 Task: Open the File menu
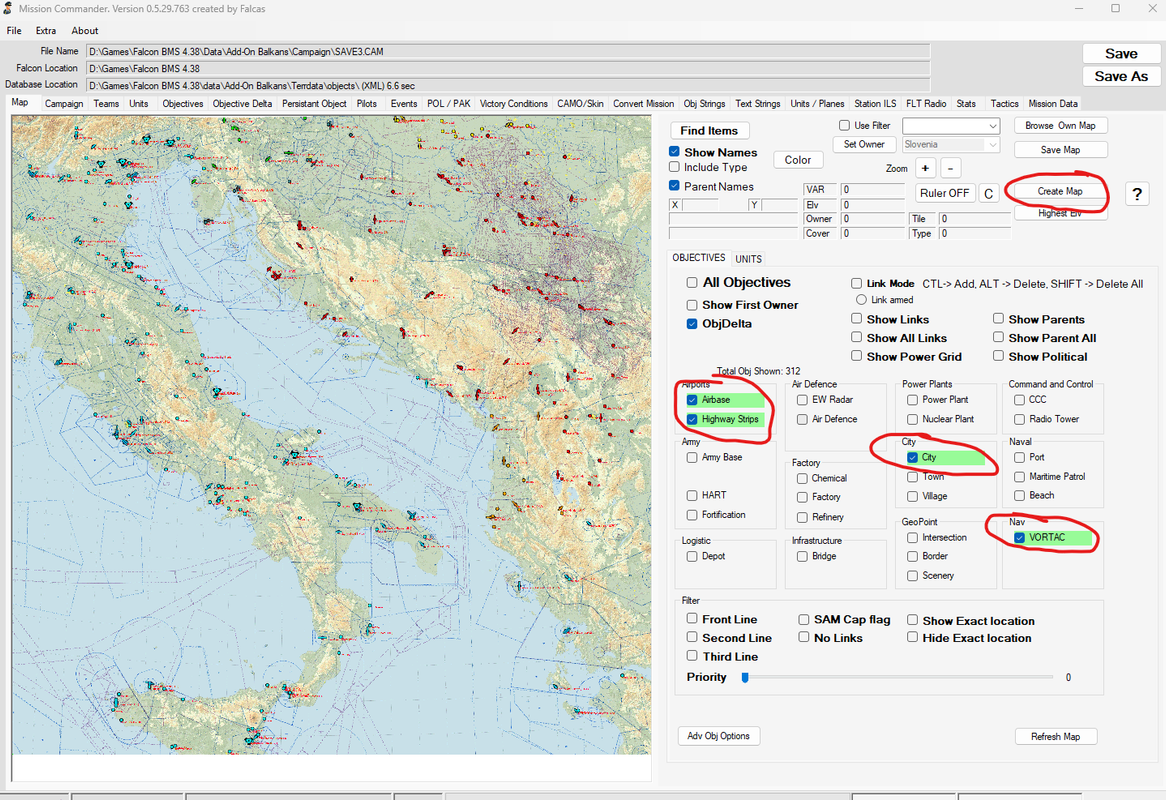click(14, 30)
